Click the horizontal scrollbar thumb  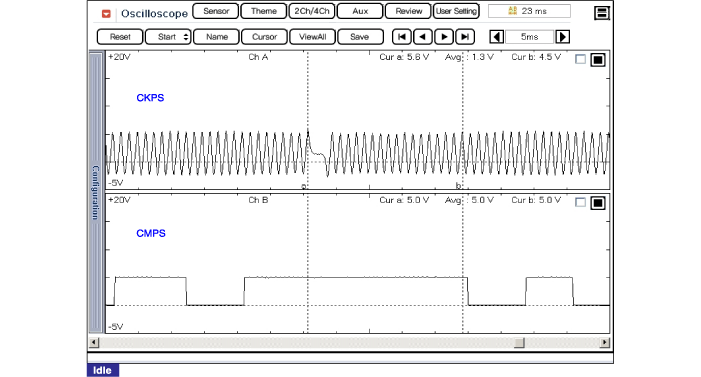519,343
